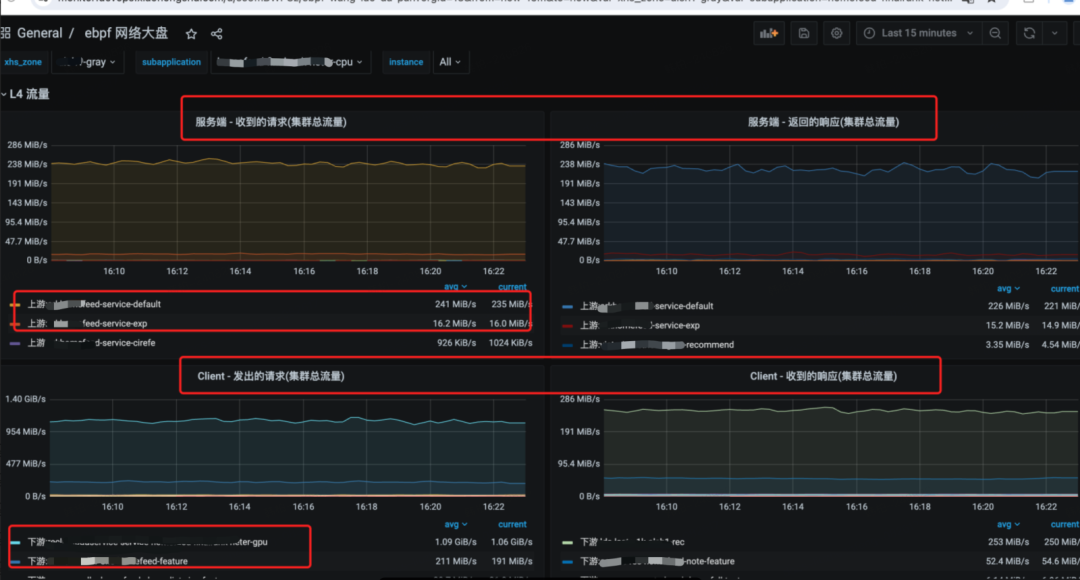The image size is (1080, 580).
Task: Click the instance variable label
Action: [406, 62]
